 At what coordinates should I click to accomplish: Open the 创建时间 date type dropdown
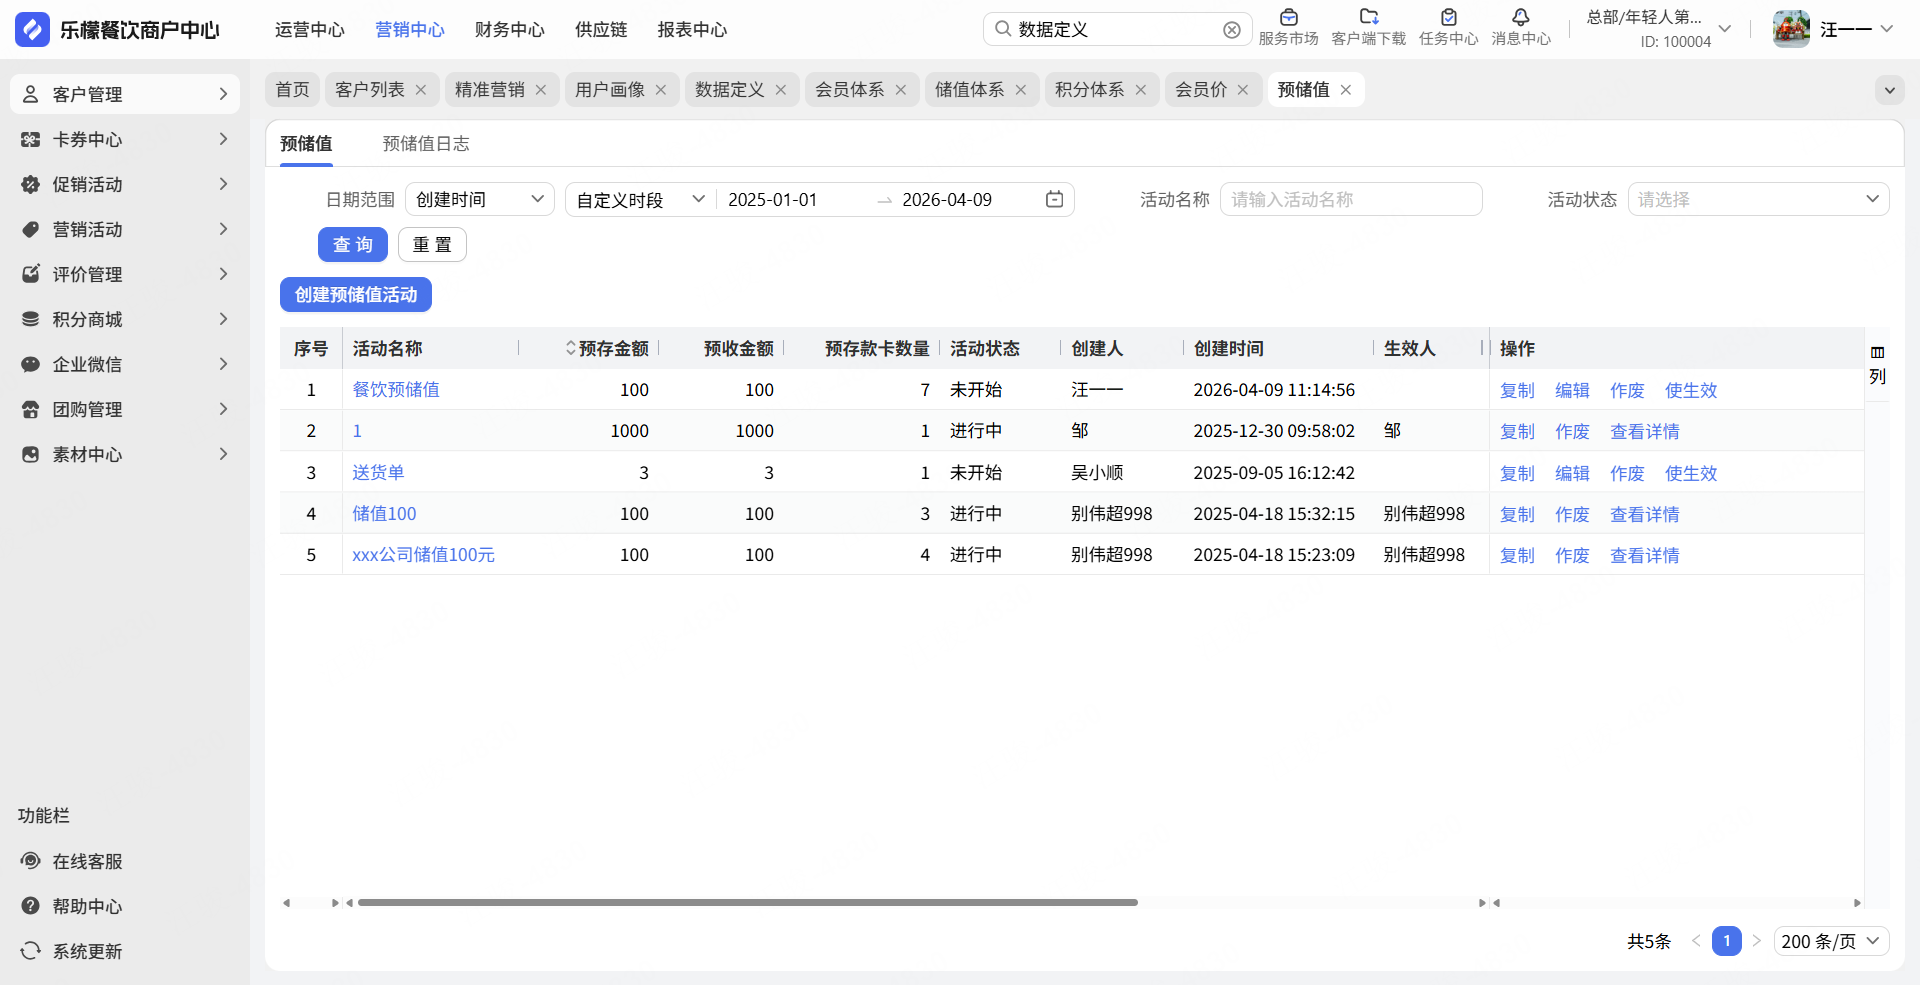[479, 200]
